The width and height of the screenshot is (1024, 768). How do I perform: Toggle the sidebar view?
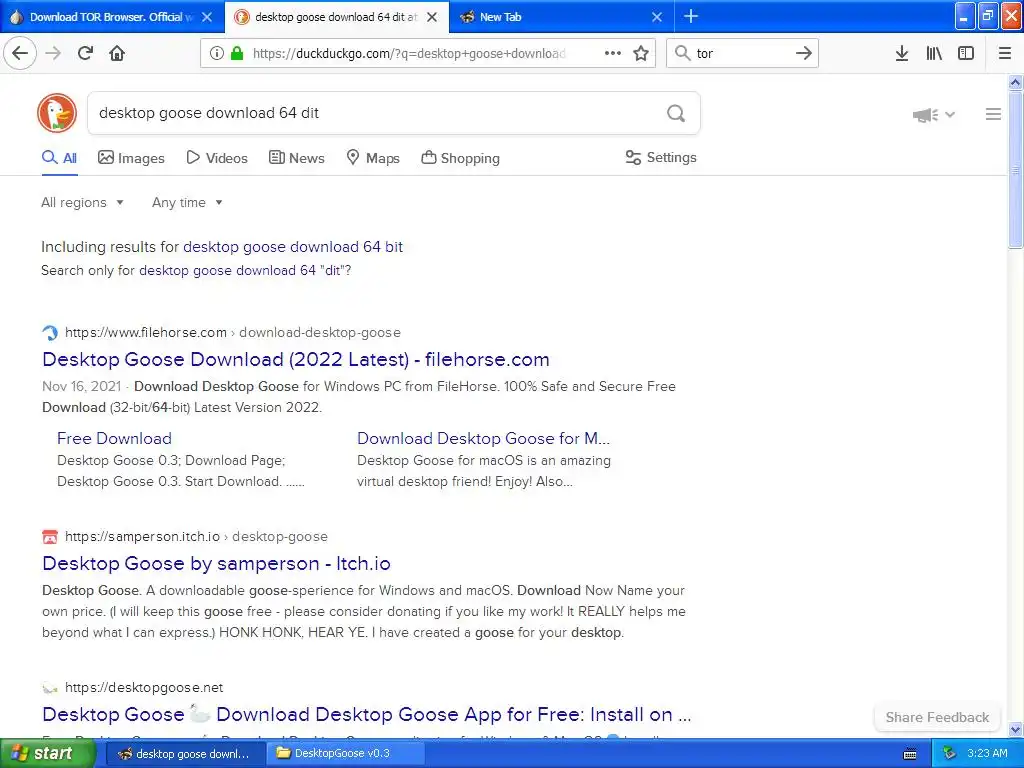coord(966,53)
